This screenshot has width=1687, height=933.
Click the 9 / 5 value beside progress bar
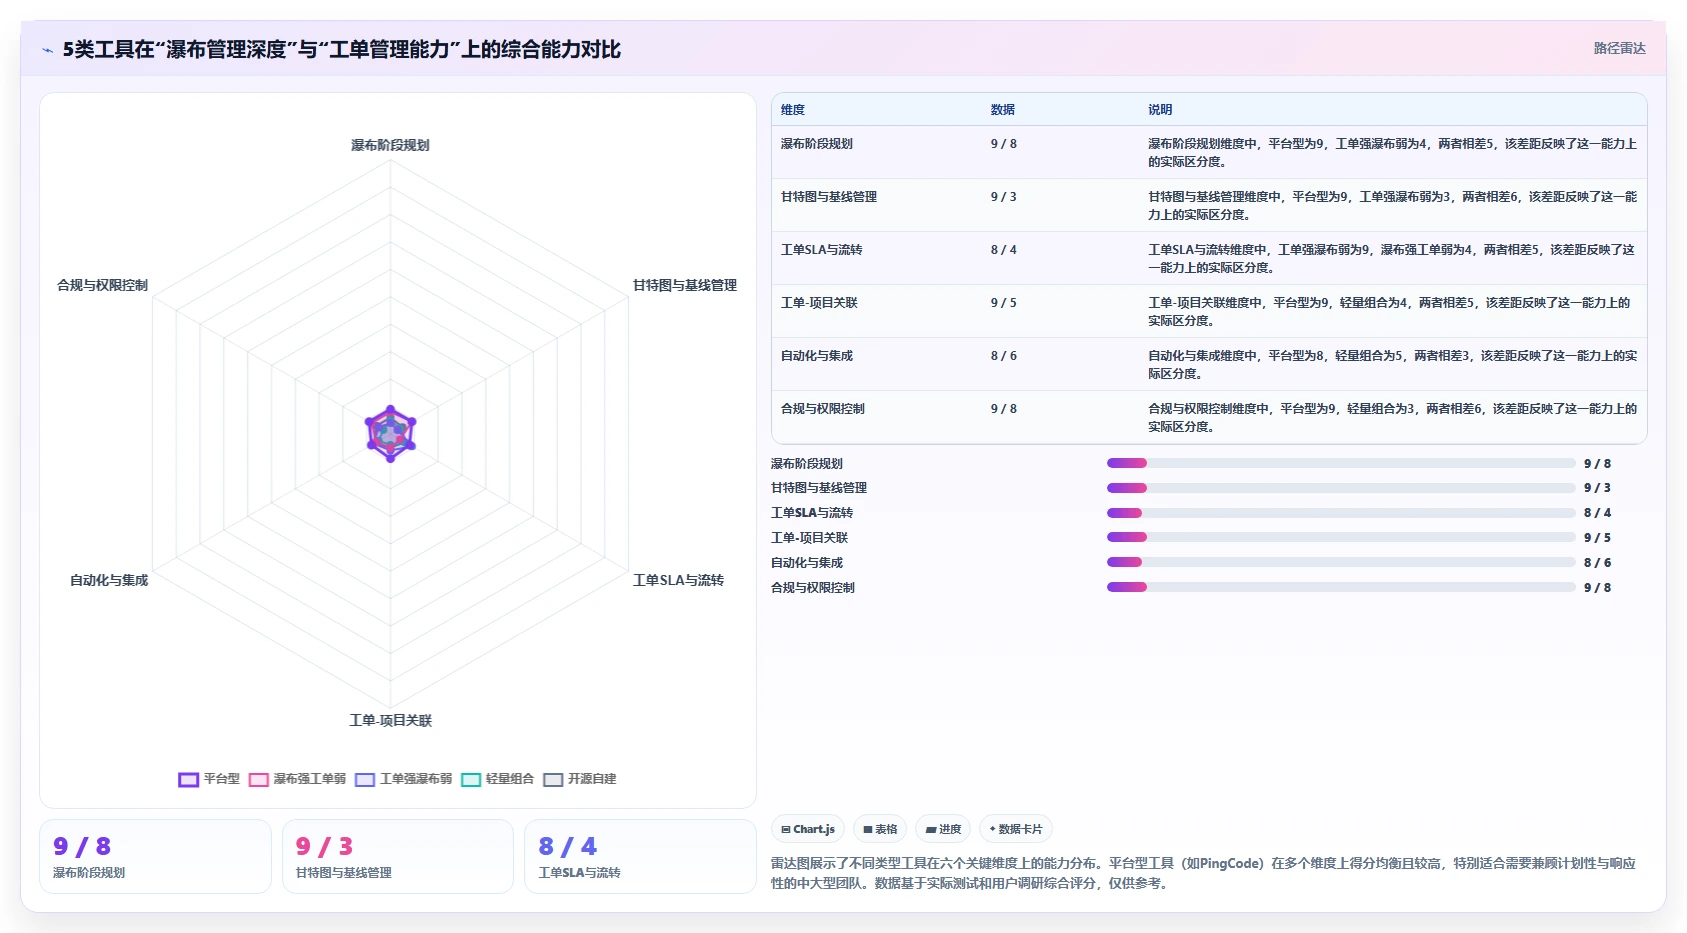tap(1597, 538)
